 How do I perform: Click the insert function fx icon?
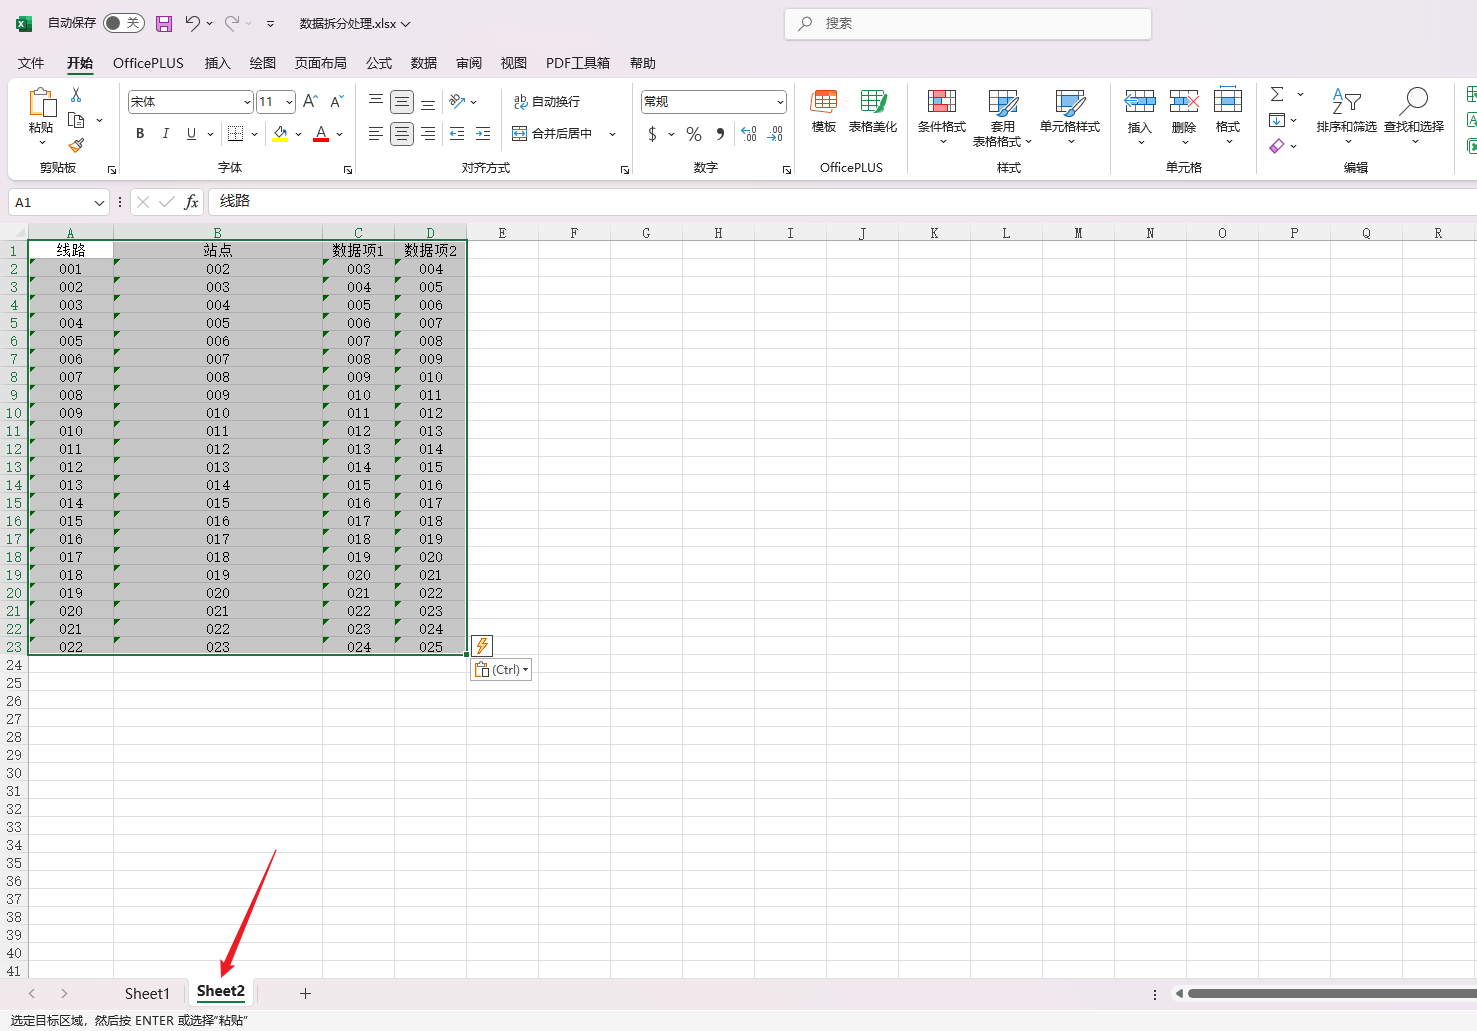(x=191, y=202)
